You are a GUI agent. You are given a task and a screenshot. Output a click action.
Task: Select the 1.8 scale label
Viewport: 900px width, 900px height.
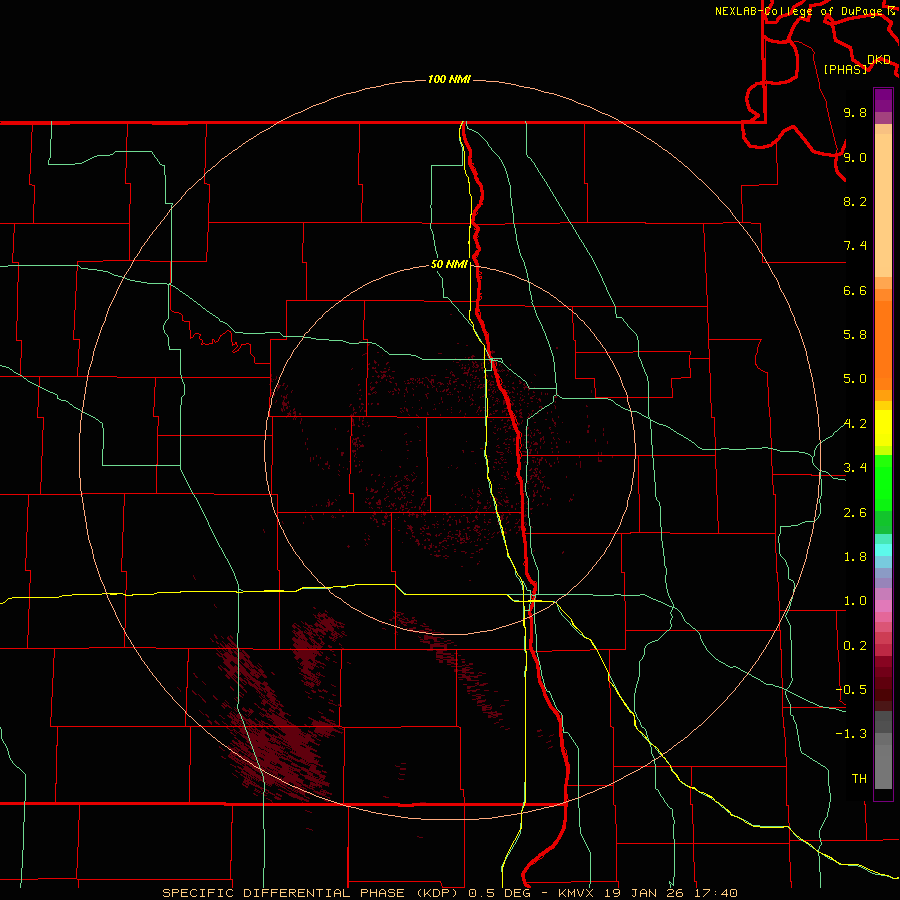[x=855, y=557]
